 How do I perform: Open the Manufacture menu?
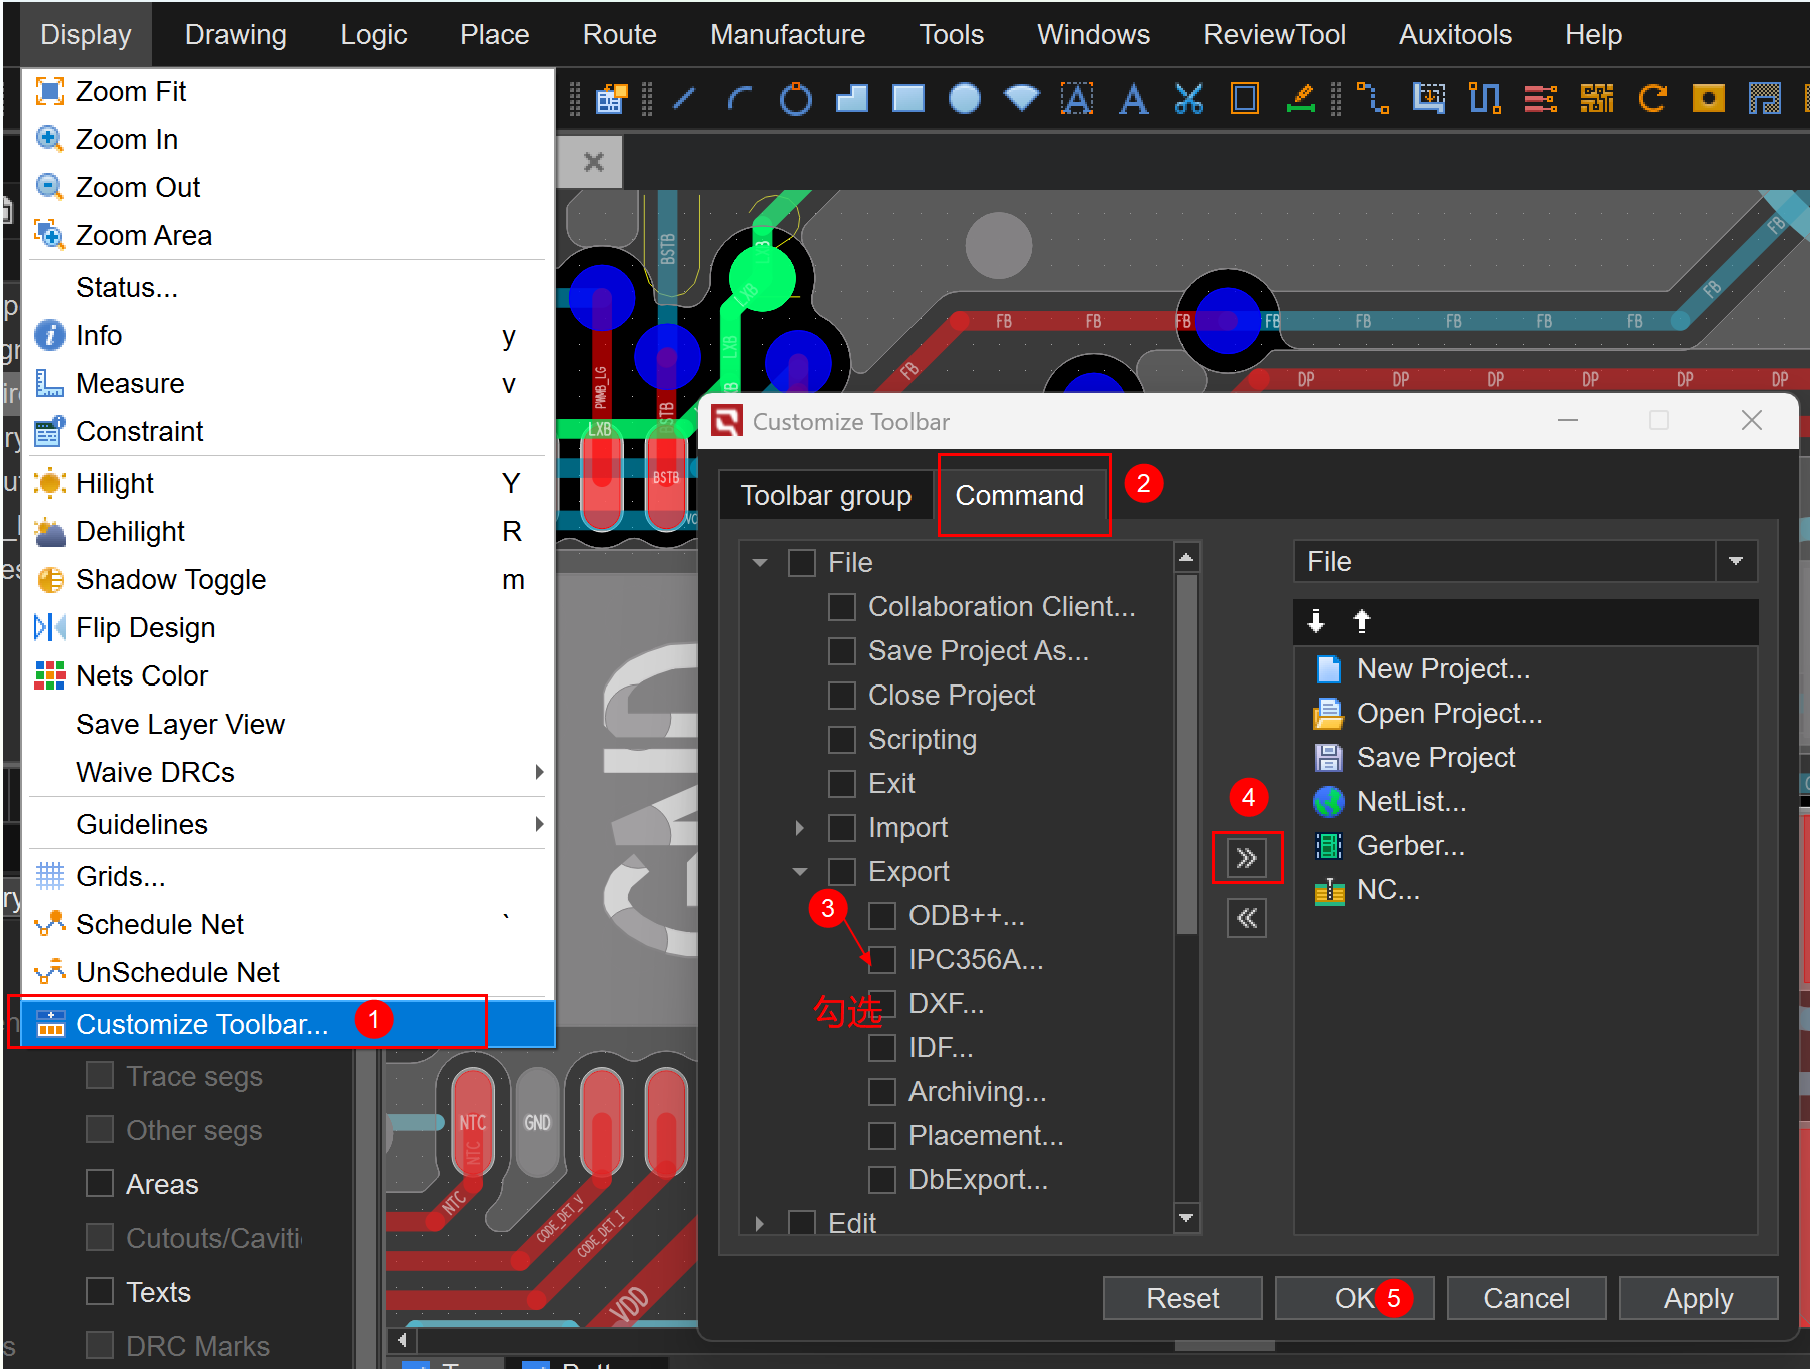787,35
